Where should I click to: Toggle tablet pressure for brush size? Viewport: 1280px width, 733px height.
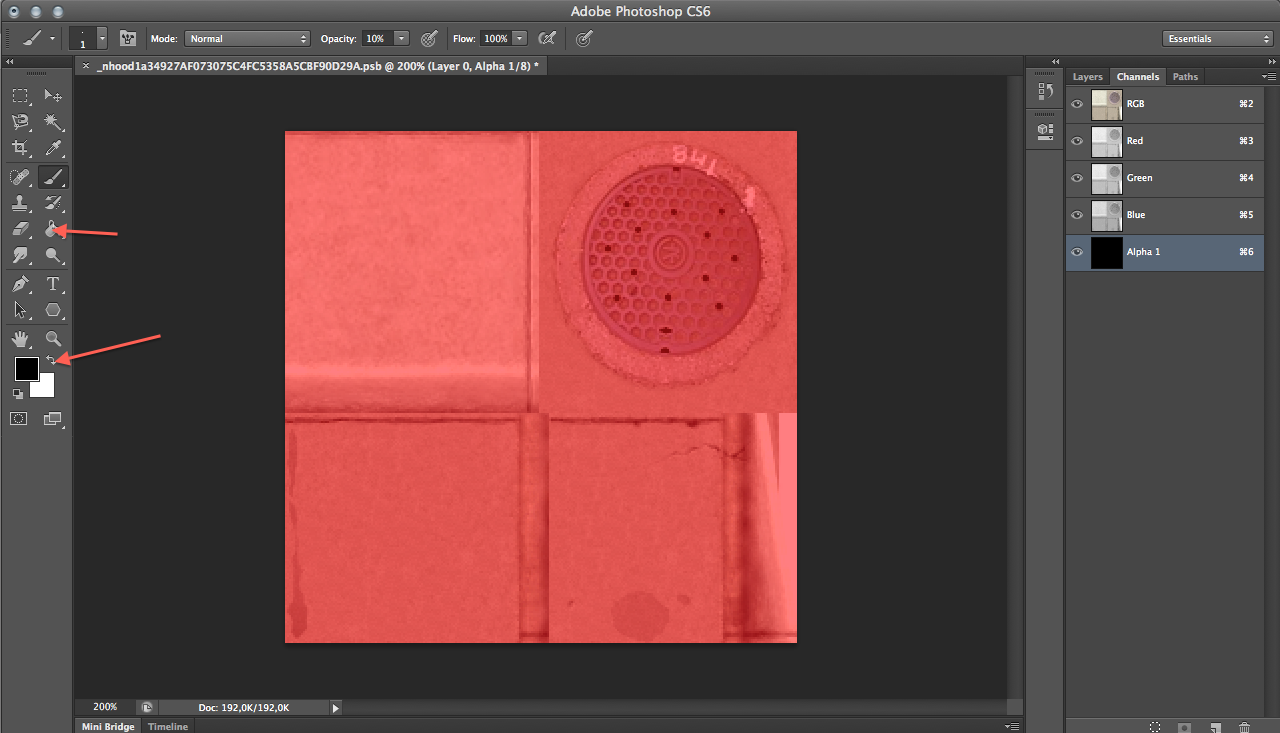(x=585, y=38)
